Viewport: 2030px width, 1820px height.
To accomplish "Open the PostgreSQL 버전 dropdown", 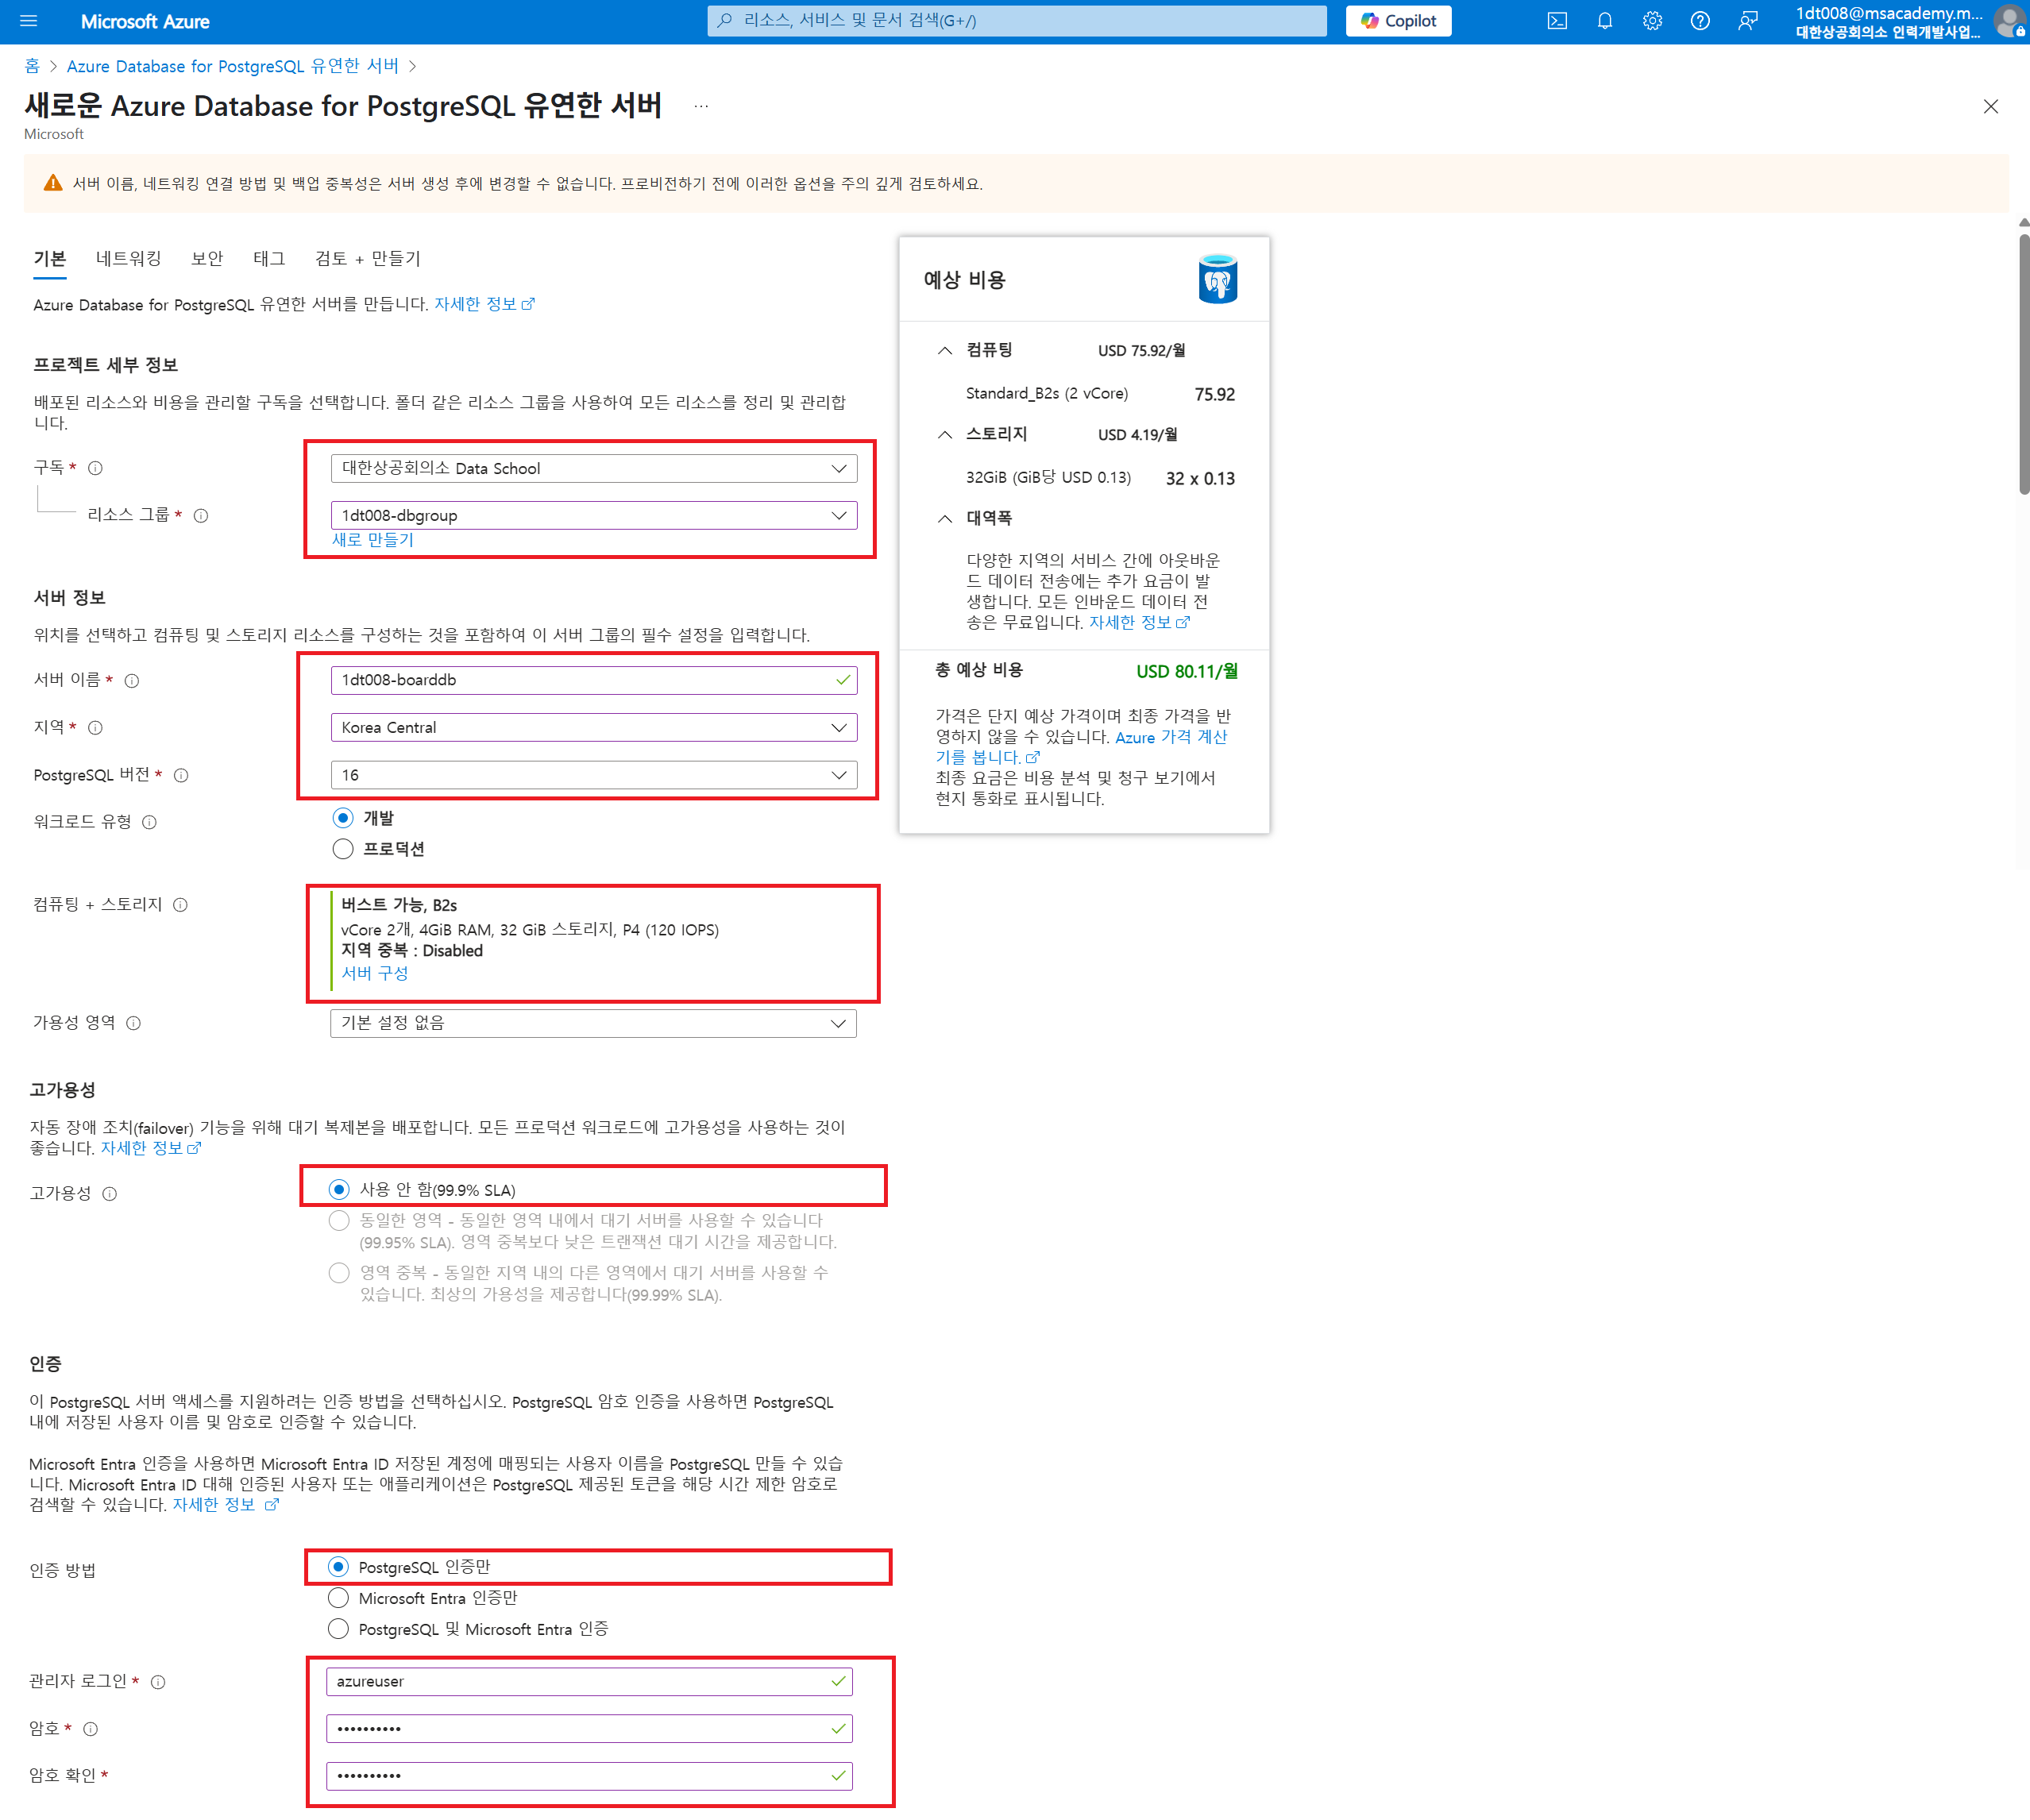I will tap(593, 775).
